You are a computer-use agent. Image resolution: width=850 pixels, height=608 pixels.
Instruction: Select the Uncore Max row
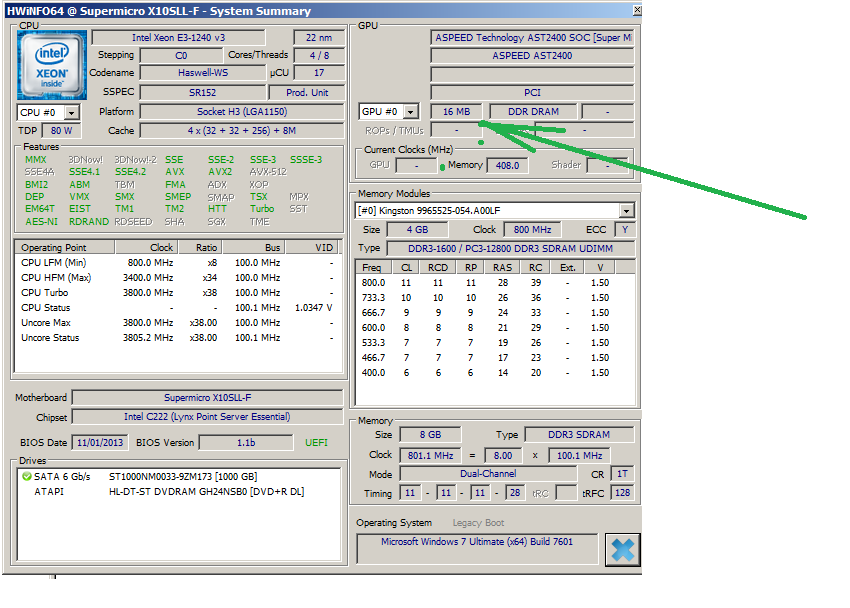(177, 323)
